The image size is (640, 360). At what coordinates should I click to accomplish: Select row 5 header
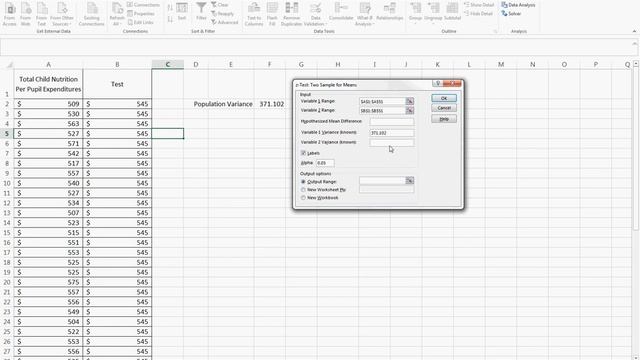[7, 134]
